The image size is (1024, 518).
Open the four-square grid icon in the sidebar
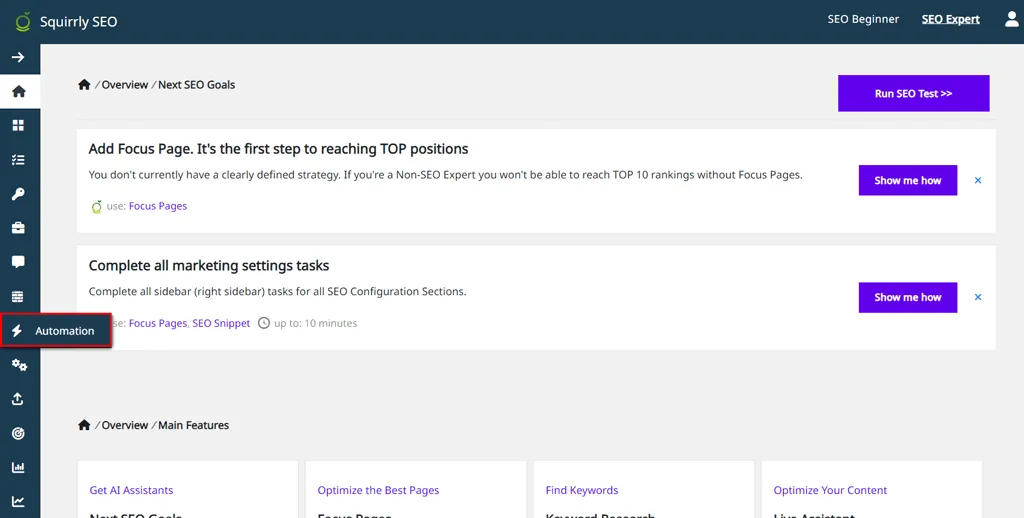click(x=18, y=125)
